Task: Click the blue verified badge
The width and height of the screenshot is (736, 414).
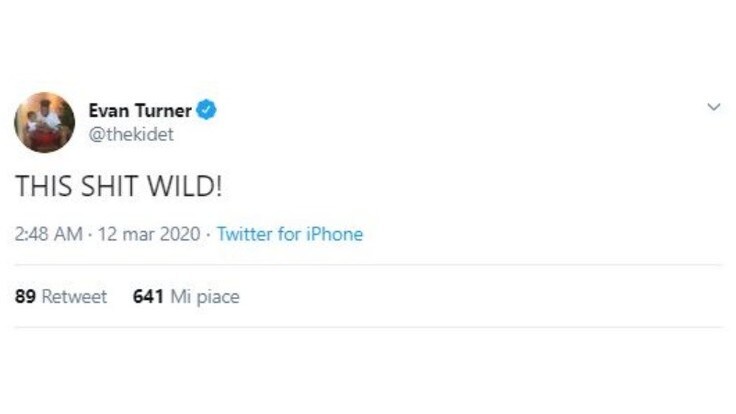Action: (206, 110)
